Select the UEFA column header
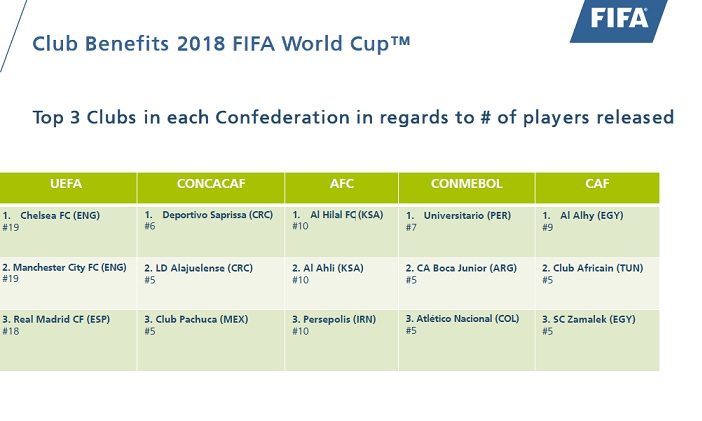Image resolution: width=702 pixels, height=421 pixels. coord(66,184)
